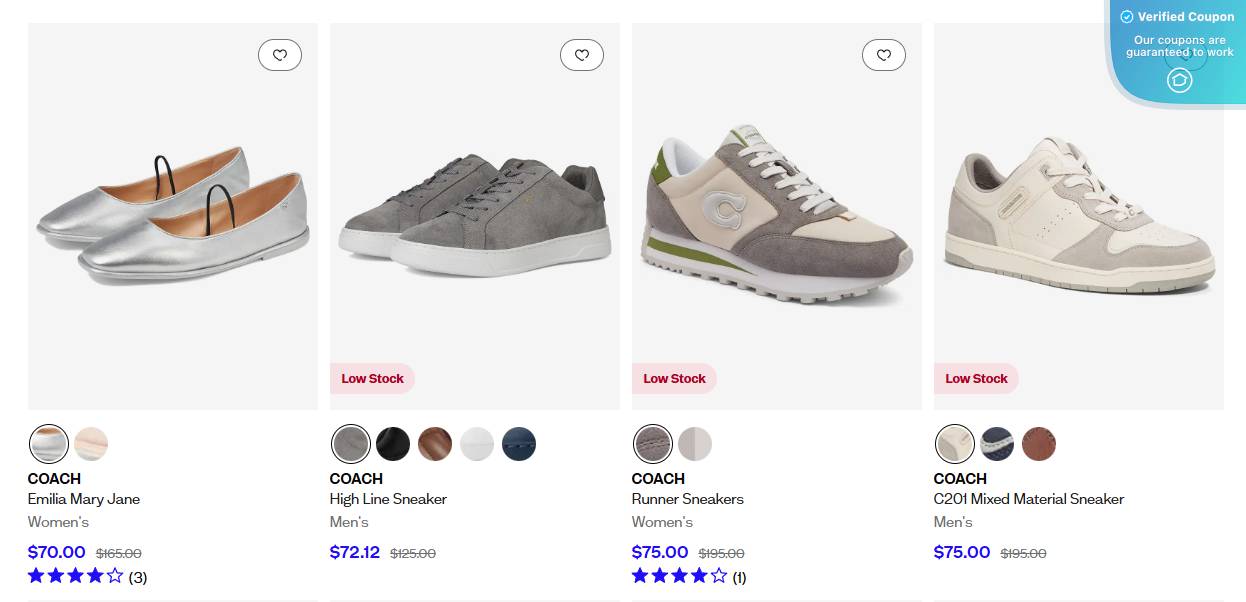Viewport: 1246px width, 602px height.
Task: Click the Verified Coupon checkmark badge
Action: pos(1126,16)
